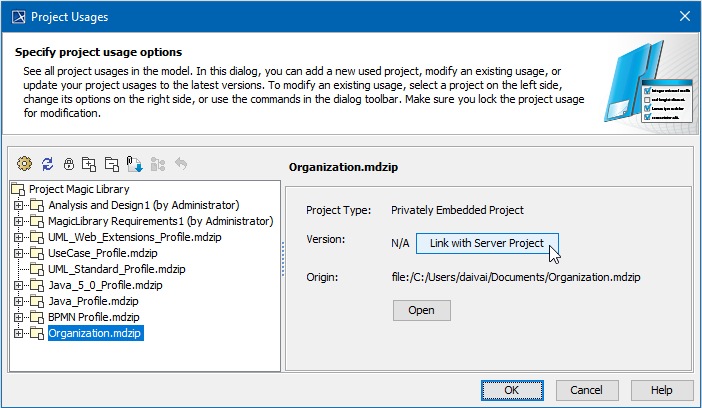Select UseCase_Profile.mdzip in the project tree
Viewport: 702px width, 408px height.
pos(98,254)
